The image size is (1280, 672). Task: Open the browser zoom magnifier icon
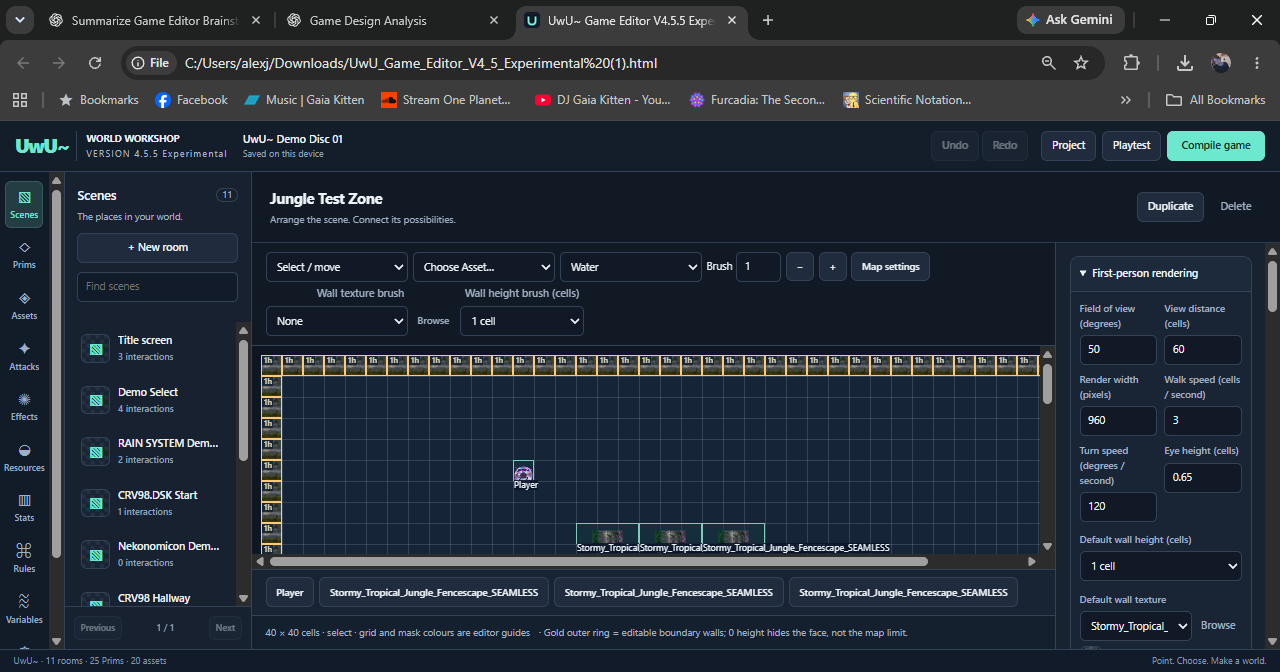[x=1048, y=63]
